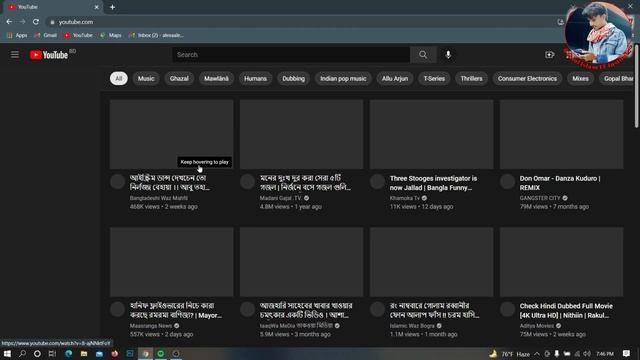Open Bangladeshi Waz Mahfil channel name
The height and width of the screenshot is (360, 640).
pyautogui.click(x=159, y=198)
